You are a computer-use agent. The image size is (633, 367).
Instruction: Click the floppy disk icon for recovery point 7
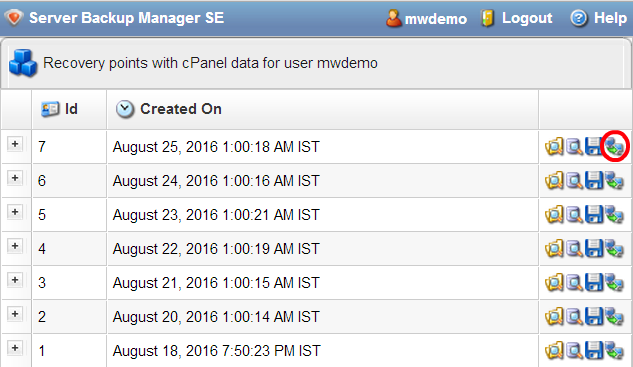tap(594, 147)
